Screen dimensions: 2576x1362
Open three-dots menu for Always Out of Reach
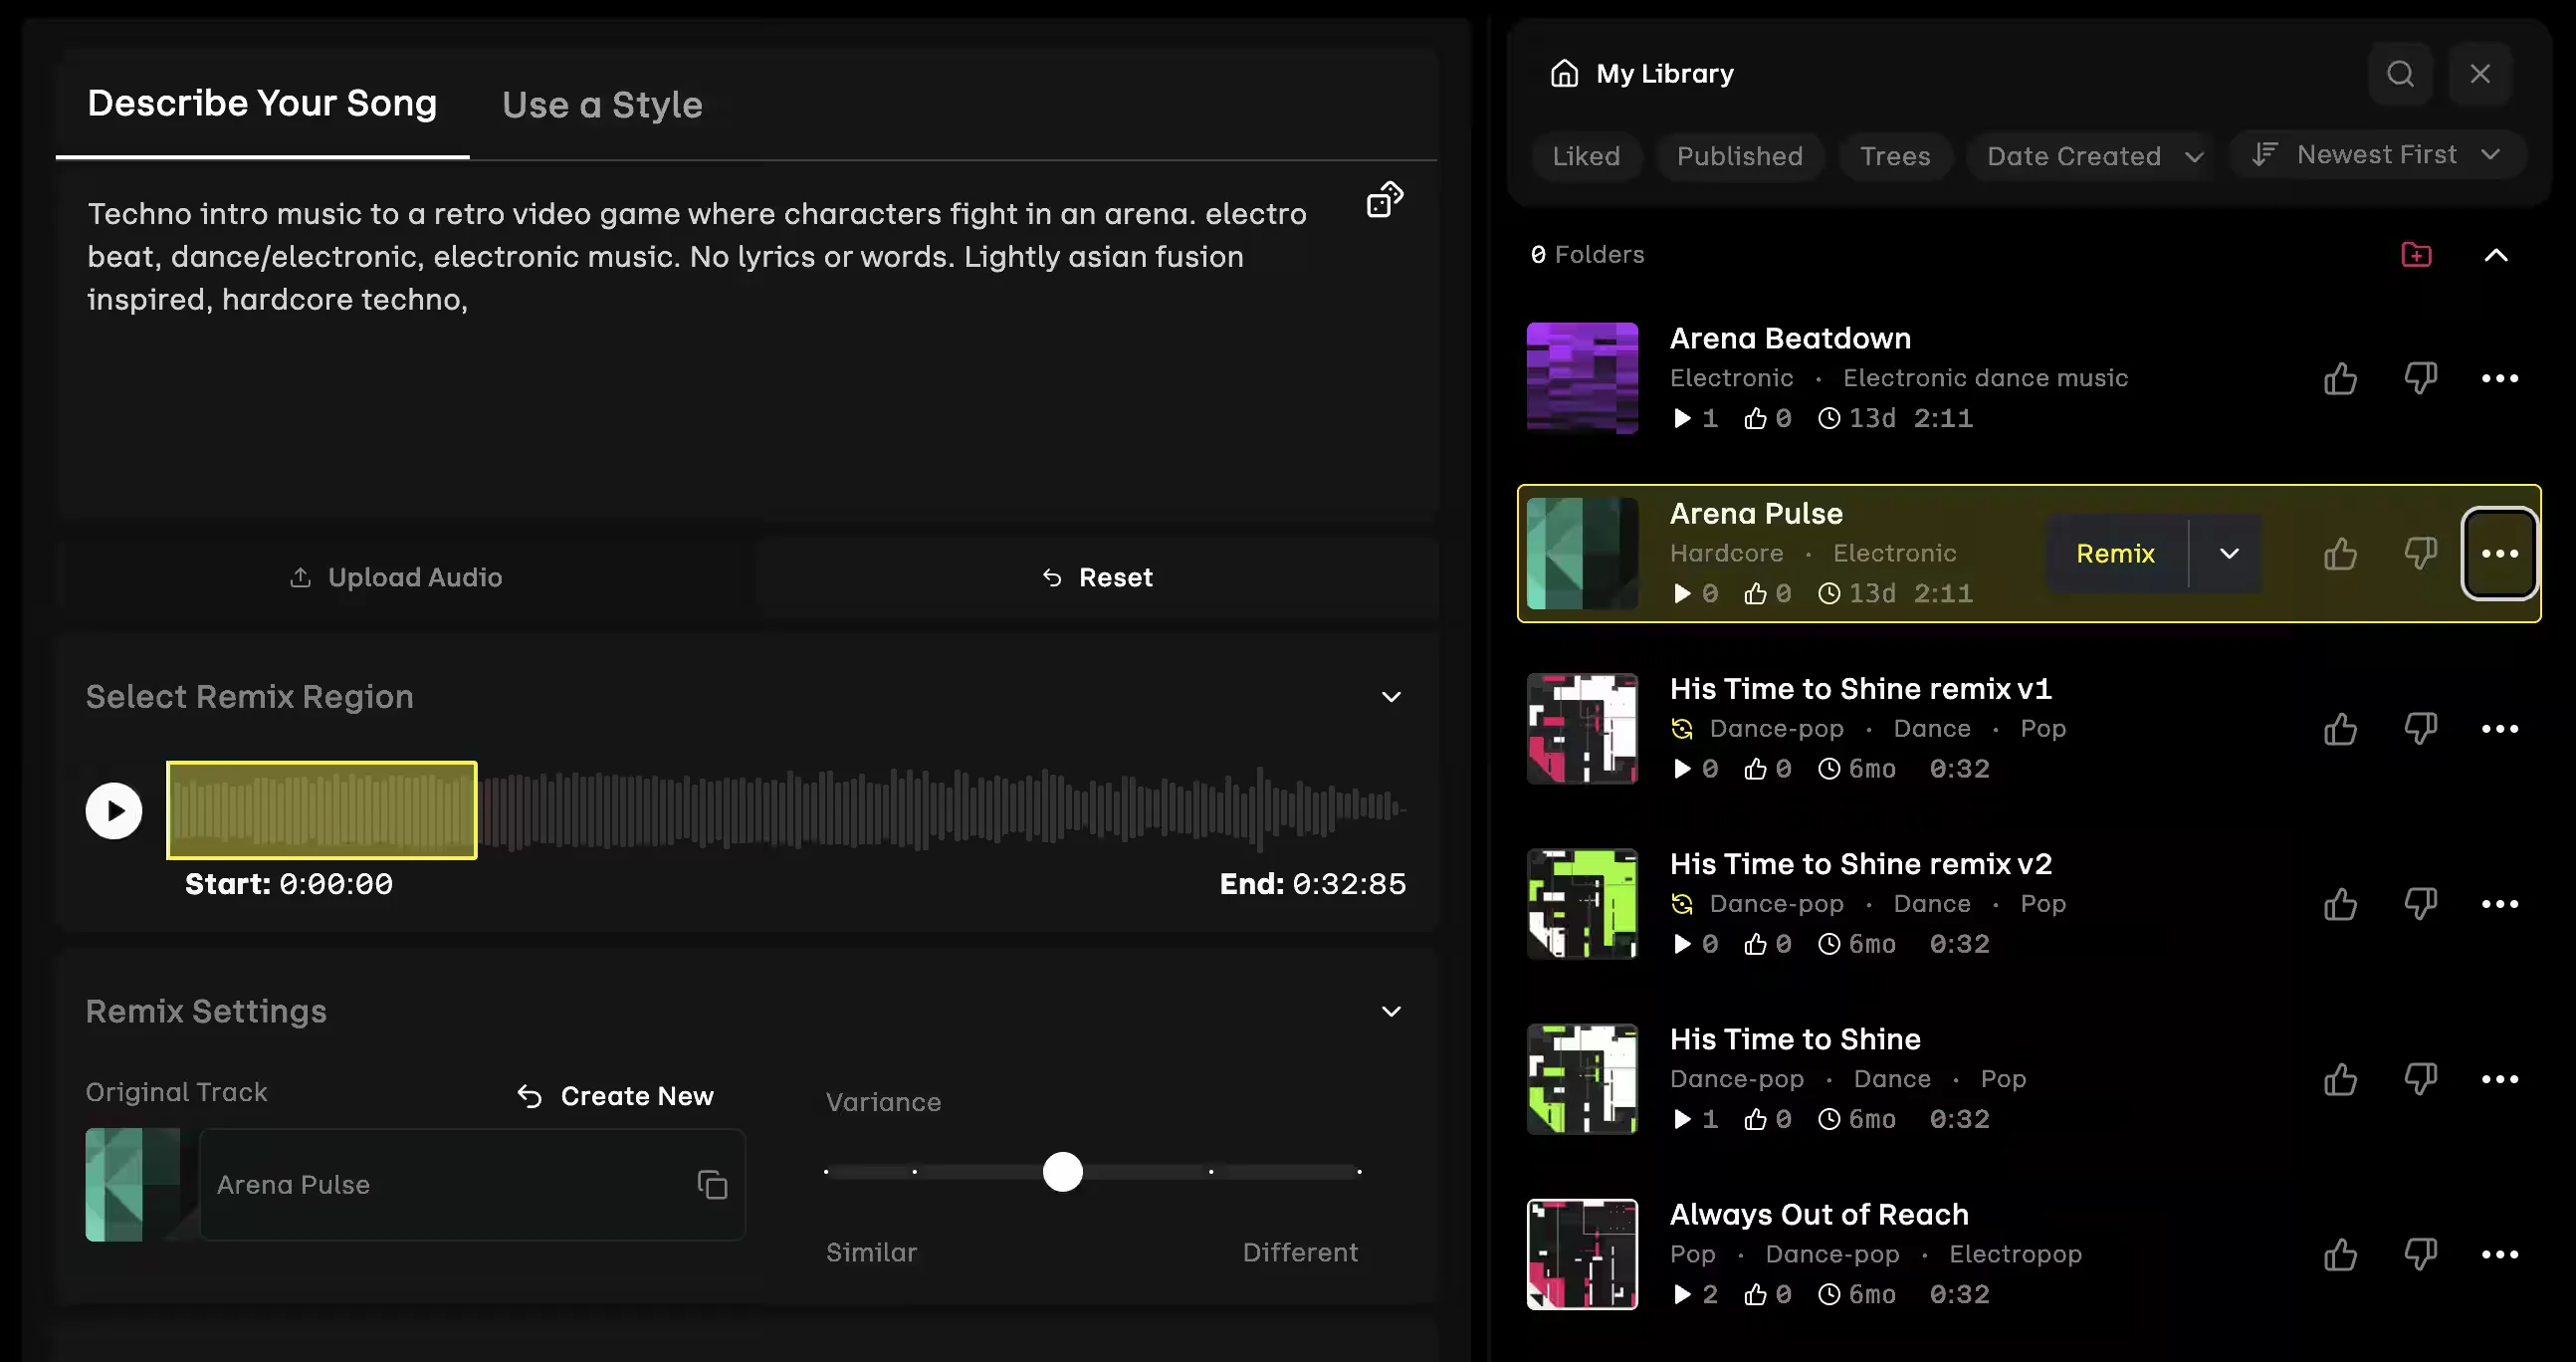pos(2499,1255)
